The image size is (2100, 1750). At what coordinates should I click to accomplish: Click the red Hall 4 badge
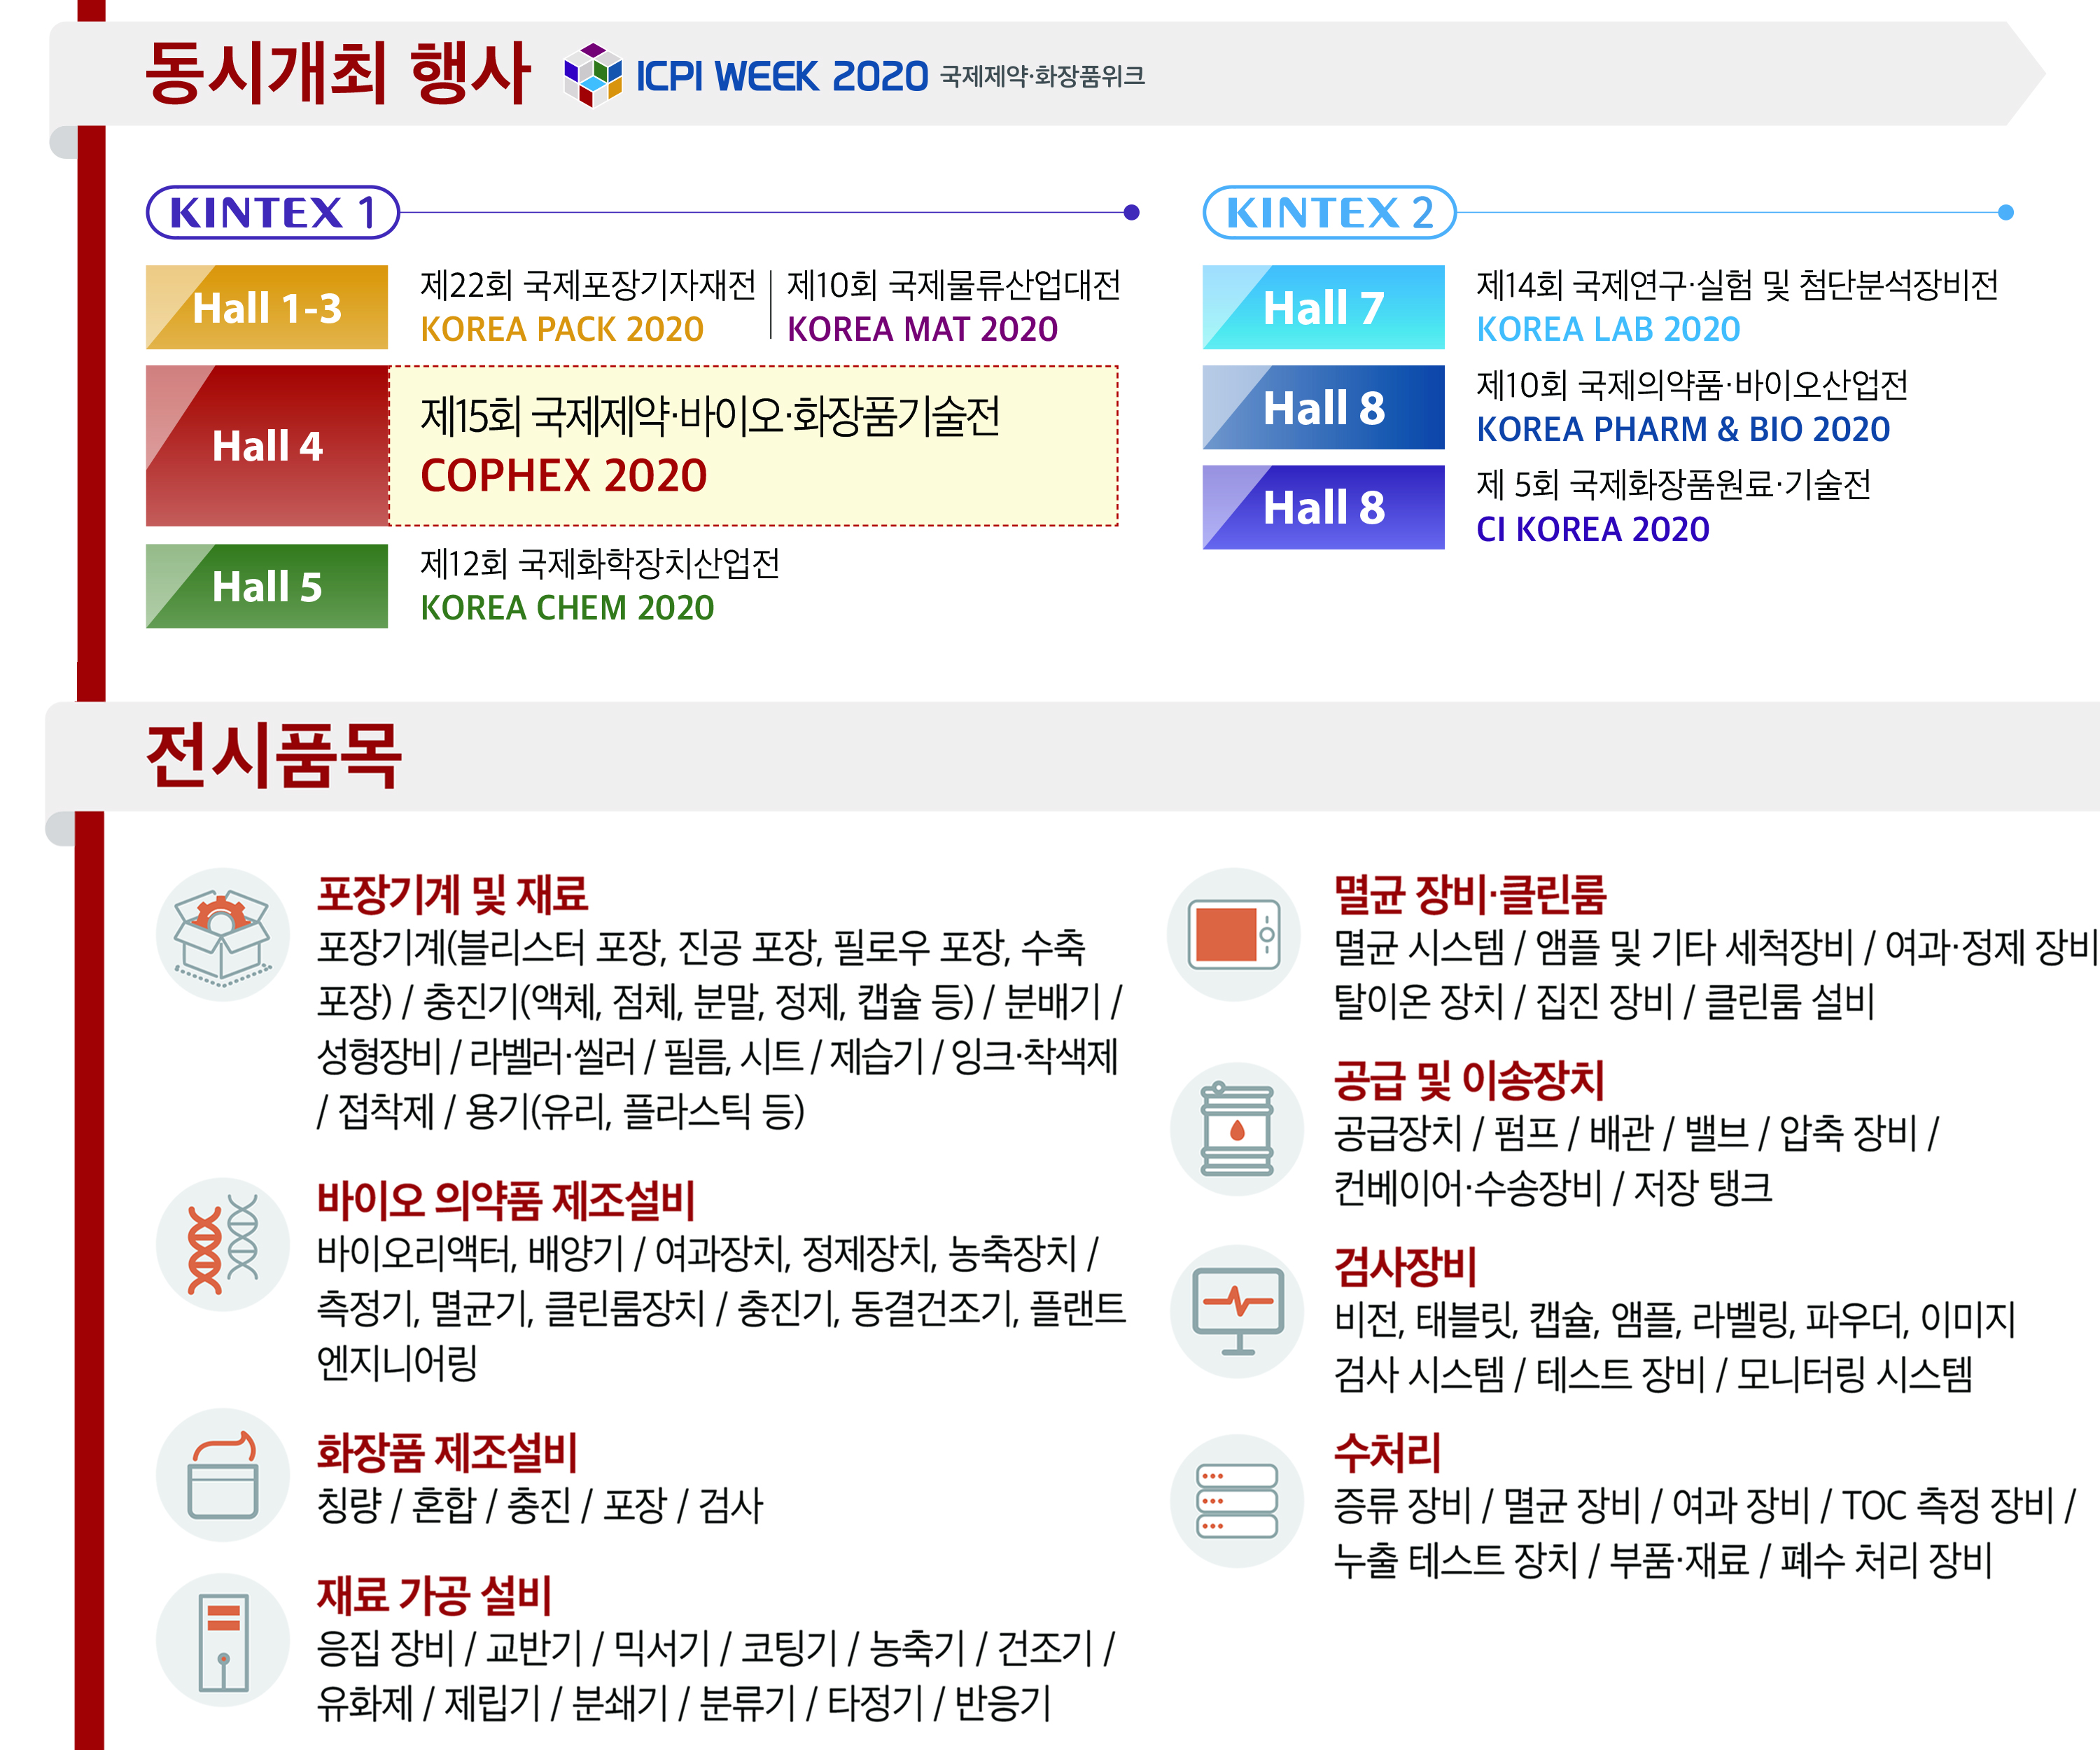pyautogui.click(x=267, y=446)
